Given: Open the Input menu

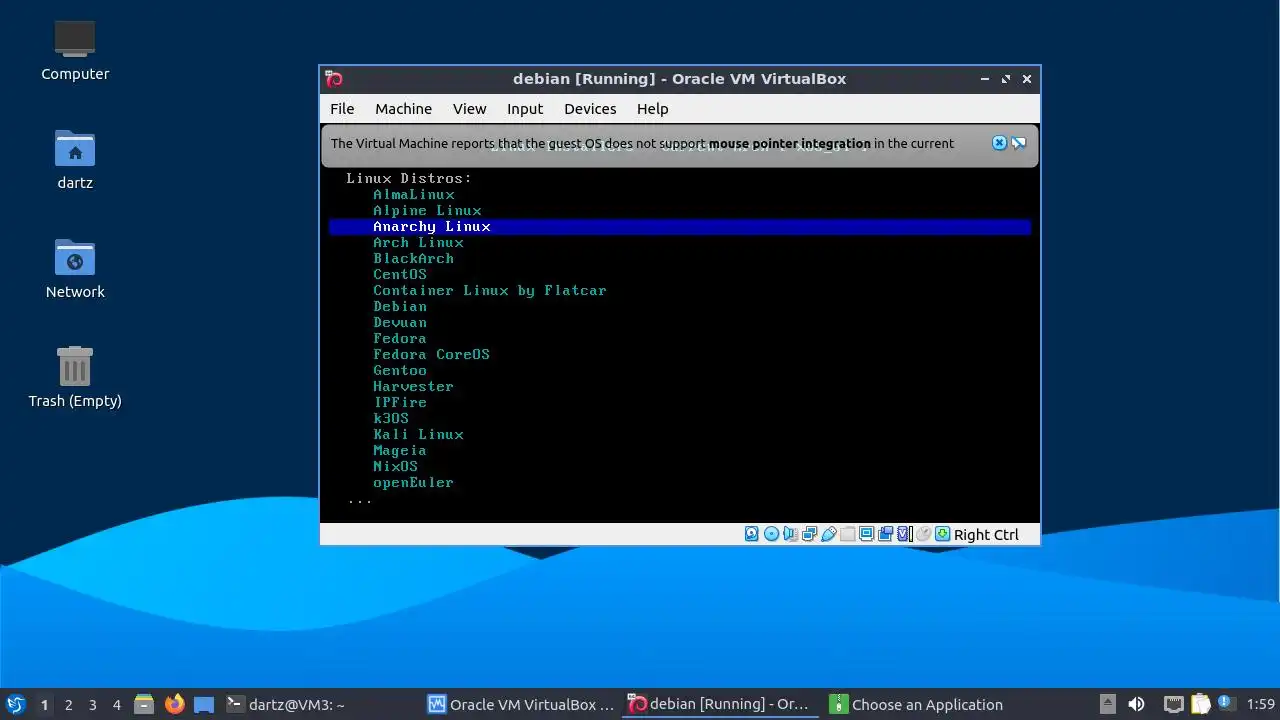Looking at the screenshot, I should coord(525,109).
